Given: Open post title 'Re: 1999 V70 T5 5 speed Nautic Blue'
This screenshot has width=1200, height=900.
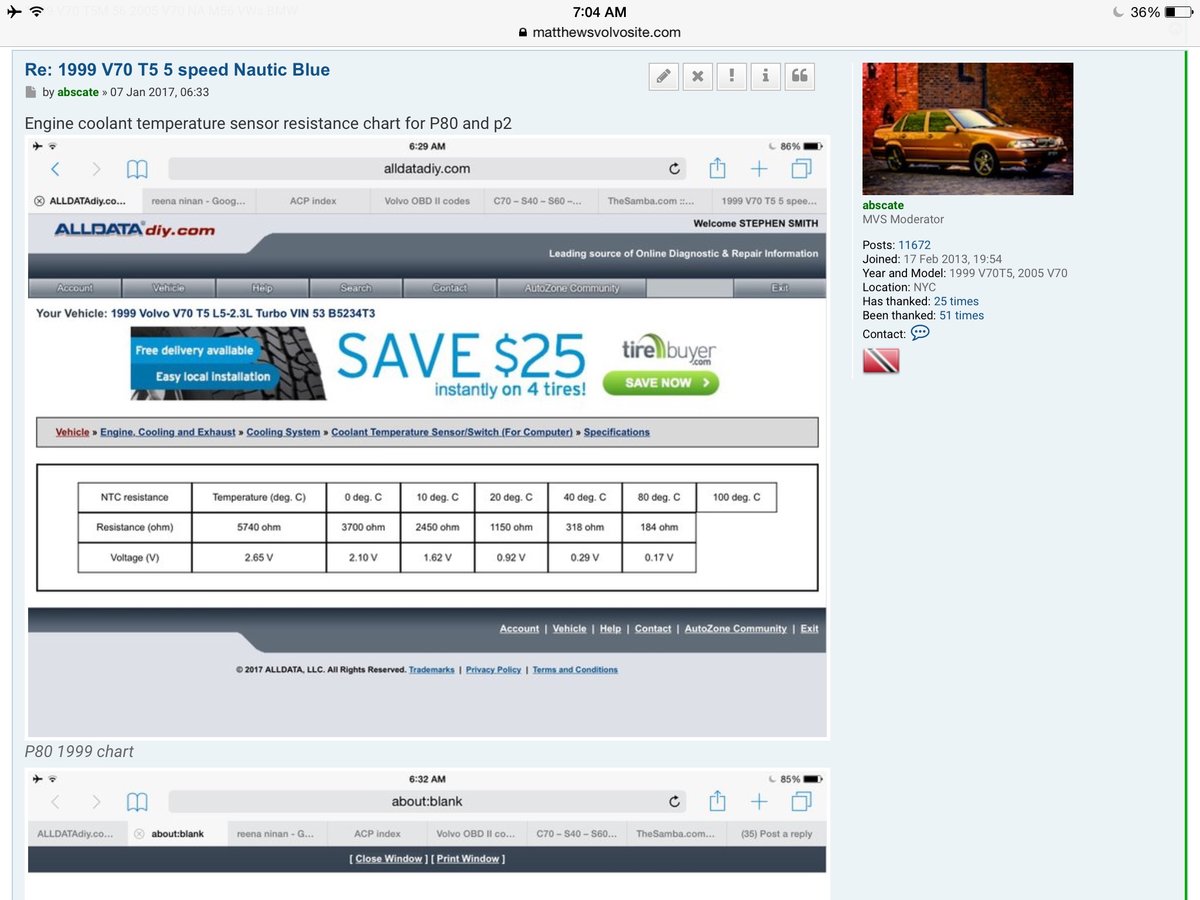Looking at the screenshot, I should click(x=177, y=70).
